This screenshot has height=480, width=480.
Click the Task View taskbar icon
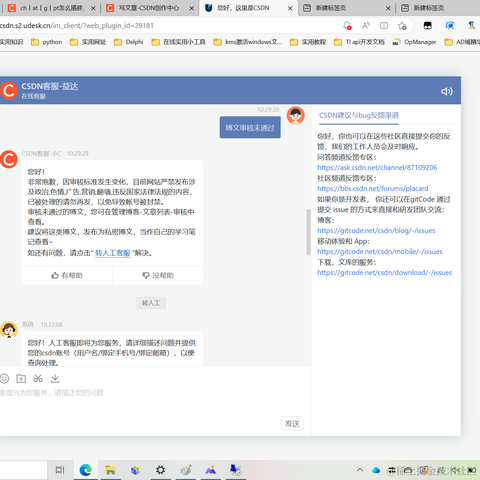[x=60, y=470]
